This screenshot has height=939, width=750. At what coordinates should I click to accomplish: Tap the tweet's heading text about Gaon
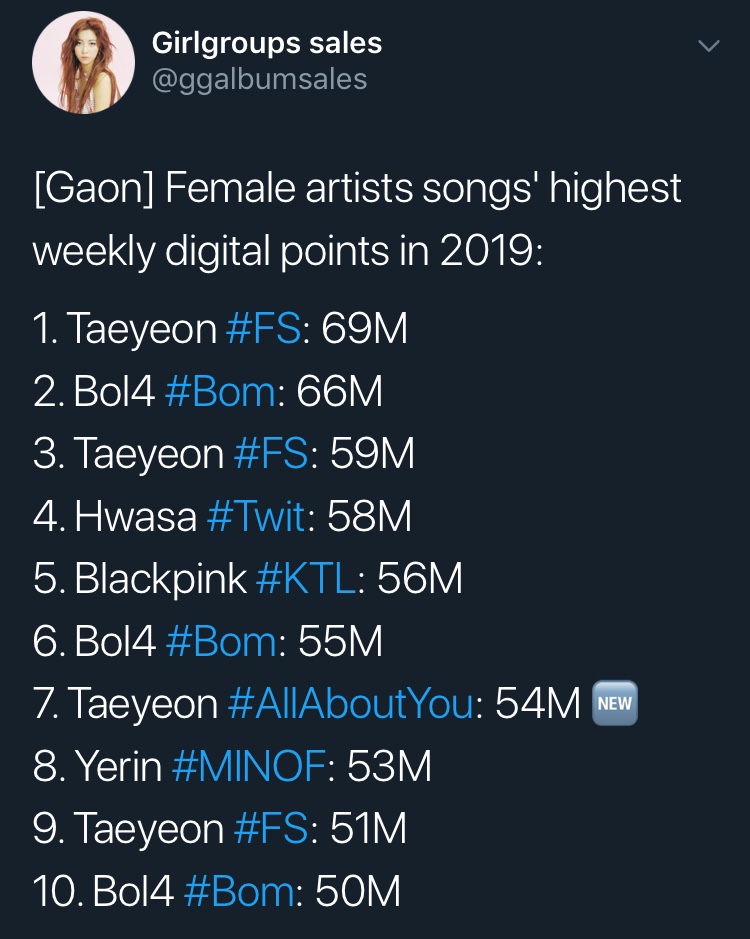(357, 219)
